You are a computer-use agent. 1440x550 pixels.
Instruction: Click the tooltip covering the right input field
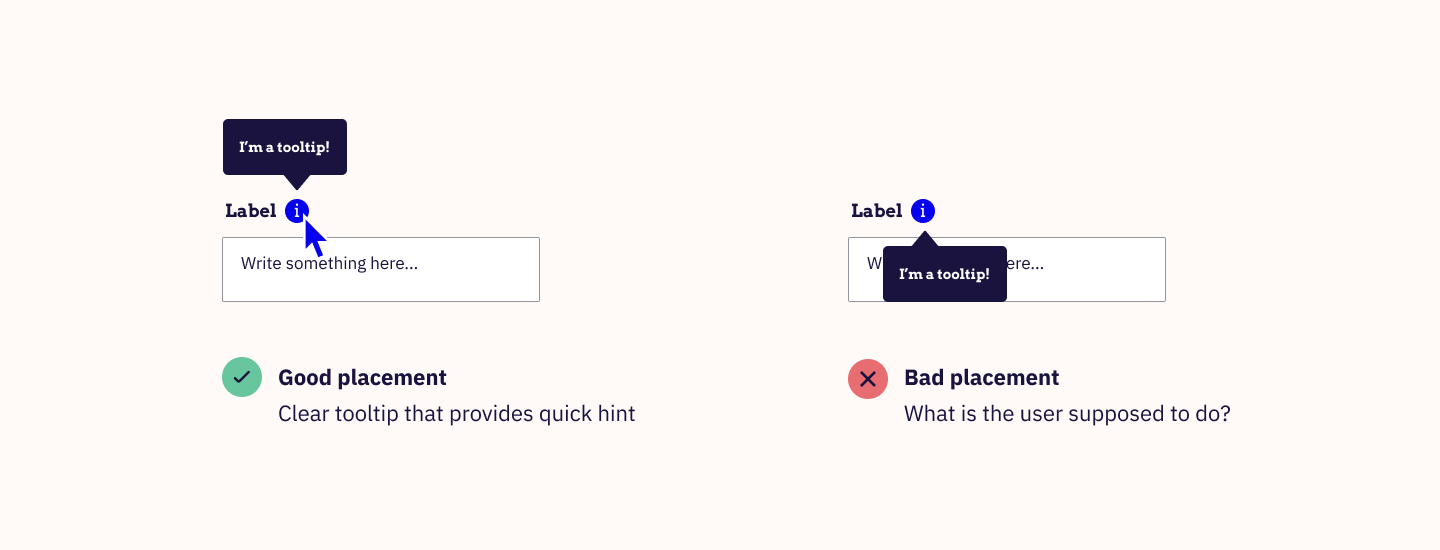pos(945,274)
